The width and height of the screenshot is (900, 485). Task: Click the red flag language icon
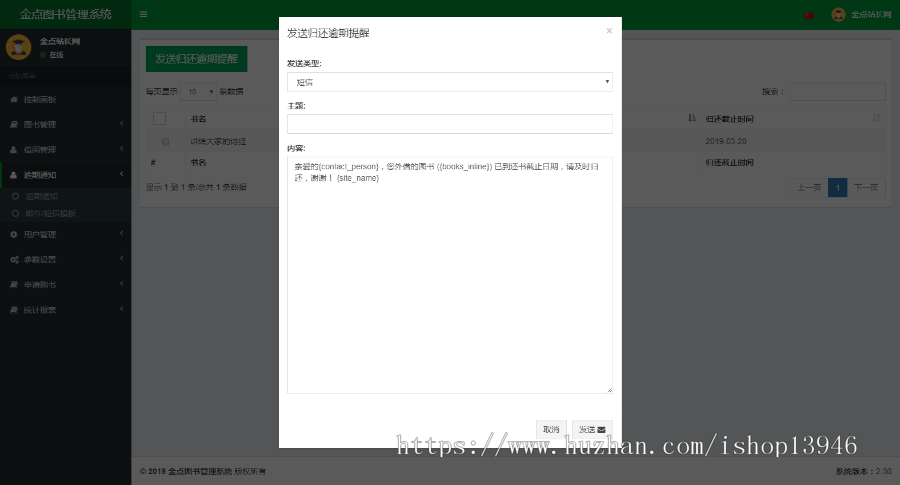(809, 15)
